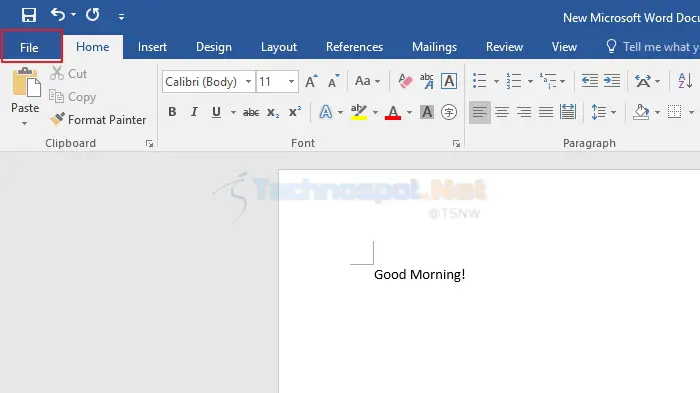Click Text Effects and Typography icon

tap(326, 112)
